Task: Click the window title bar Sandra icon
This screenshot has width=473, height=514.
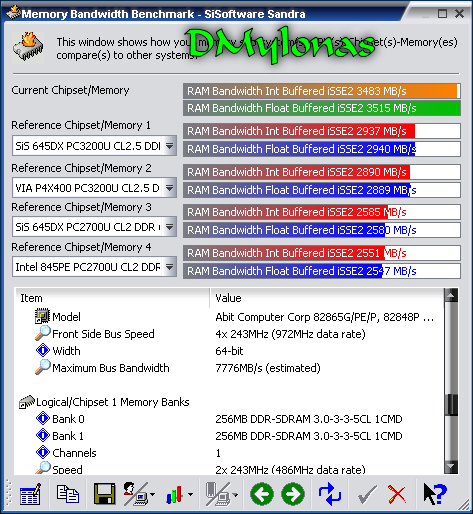Action: point(13,13)
